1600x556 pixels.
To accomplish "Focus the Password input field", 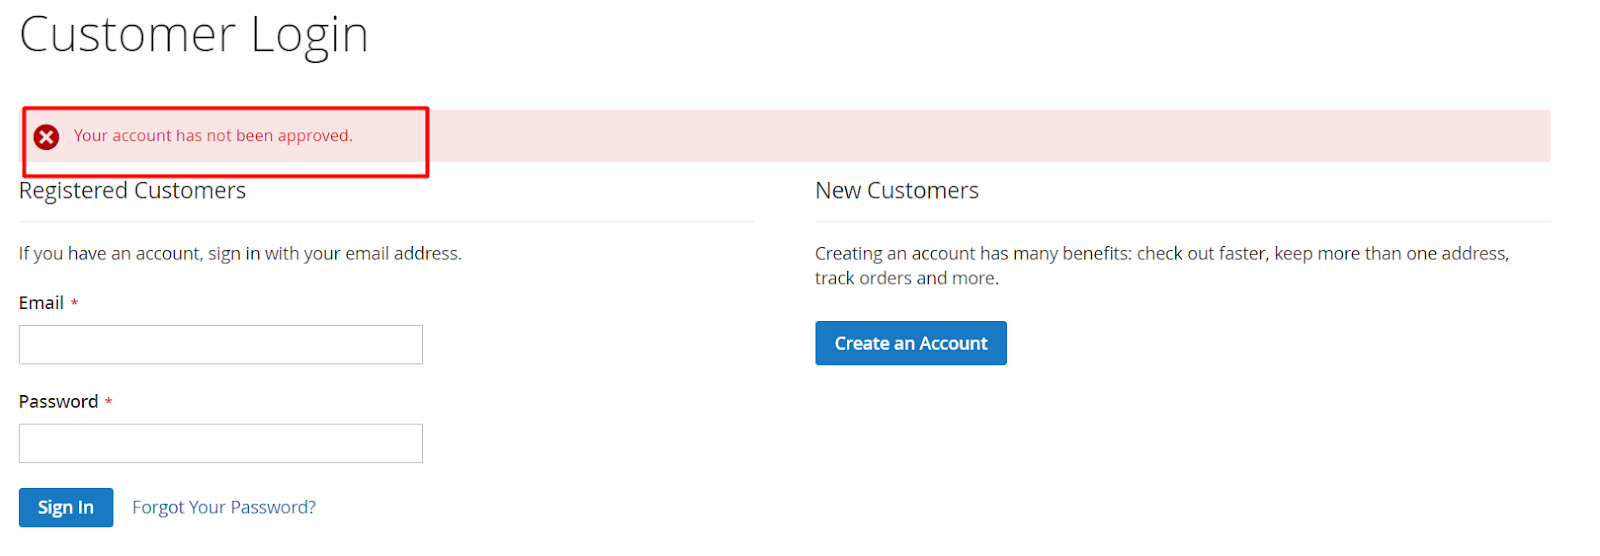I will [220, 443].
